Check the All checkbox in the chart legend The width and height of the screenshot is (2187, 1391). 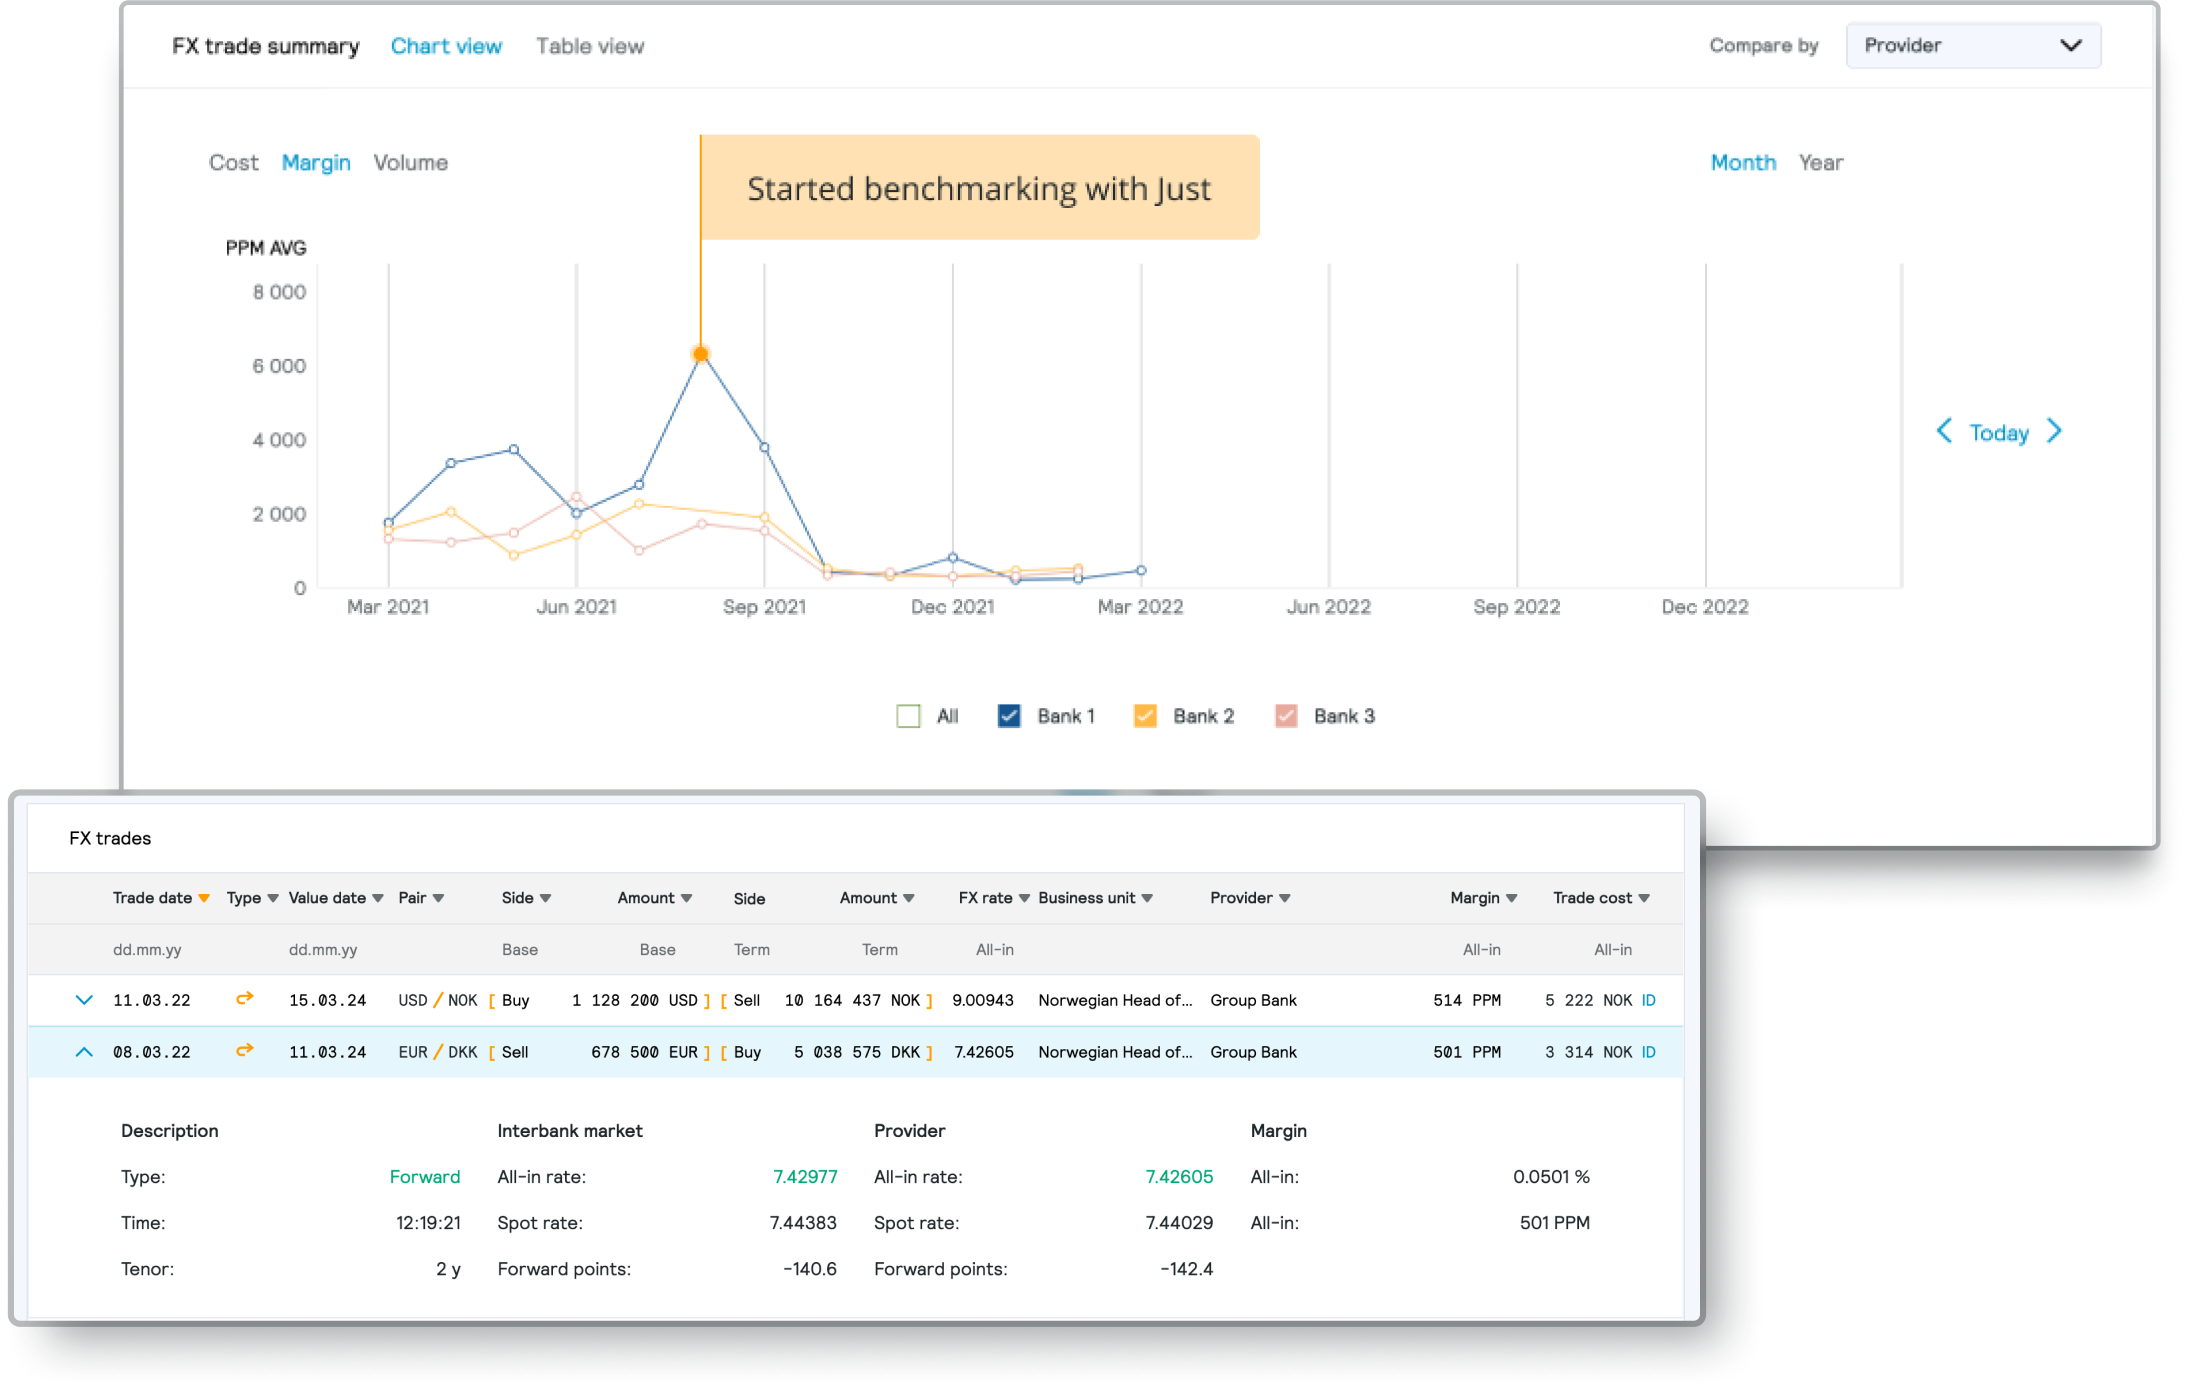pos(908,715)
